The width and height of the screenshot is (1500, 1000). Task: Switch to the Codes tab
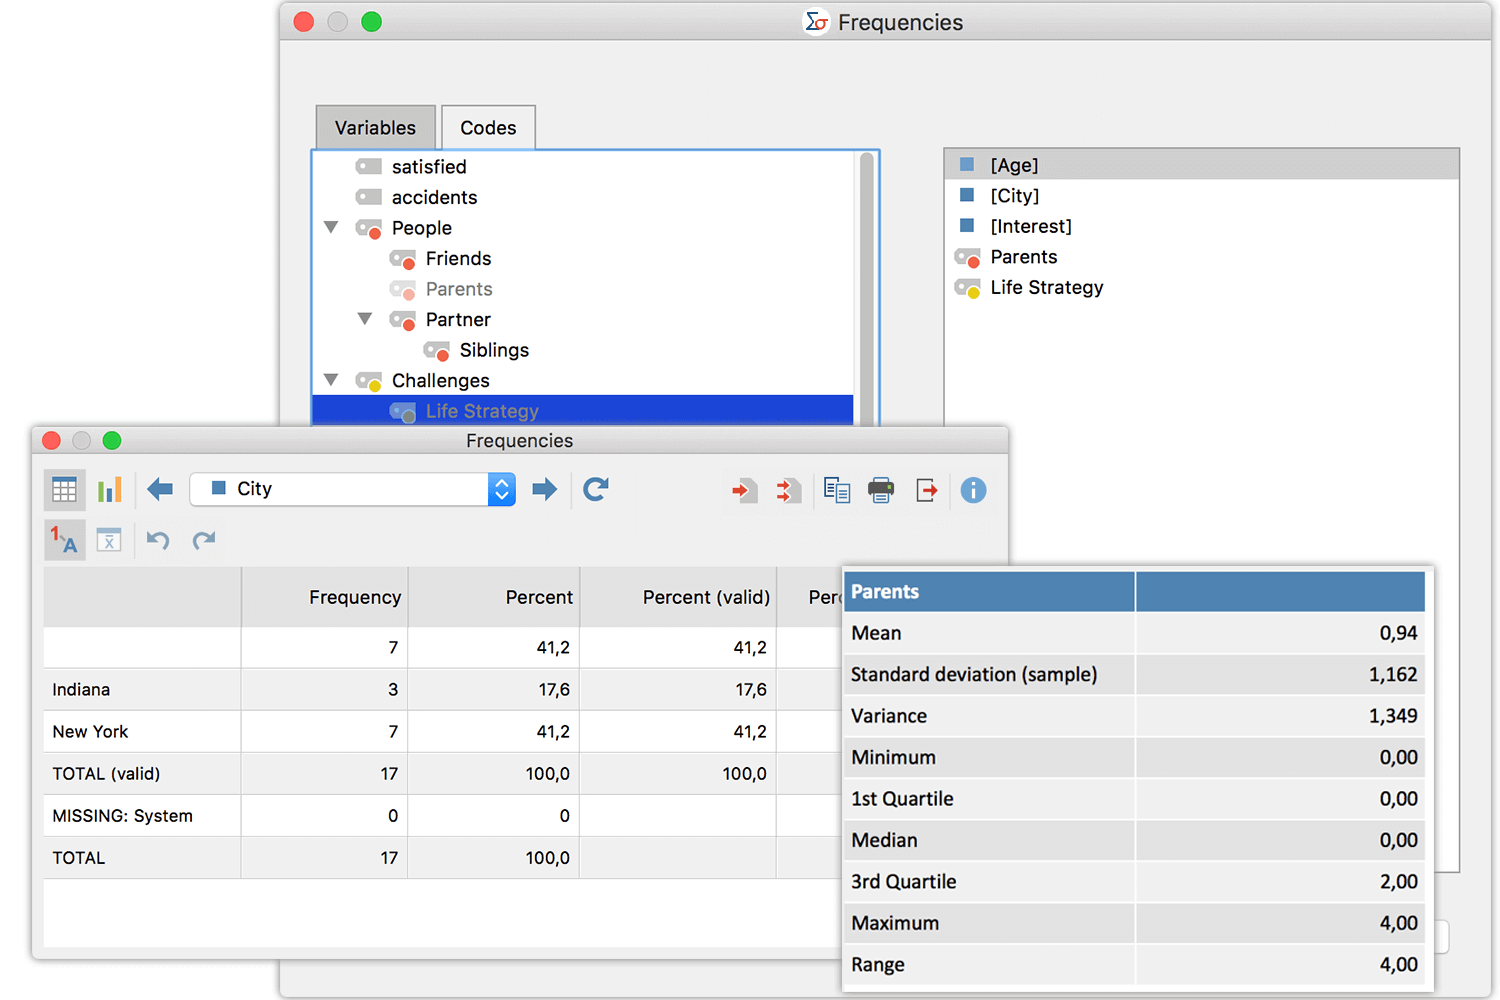[488, 128]
